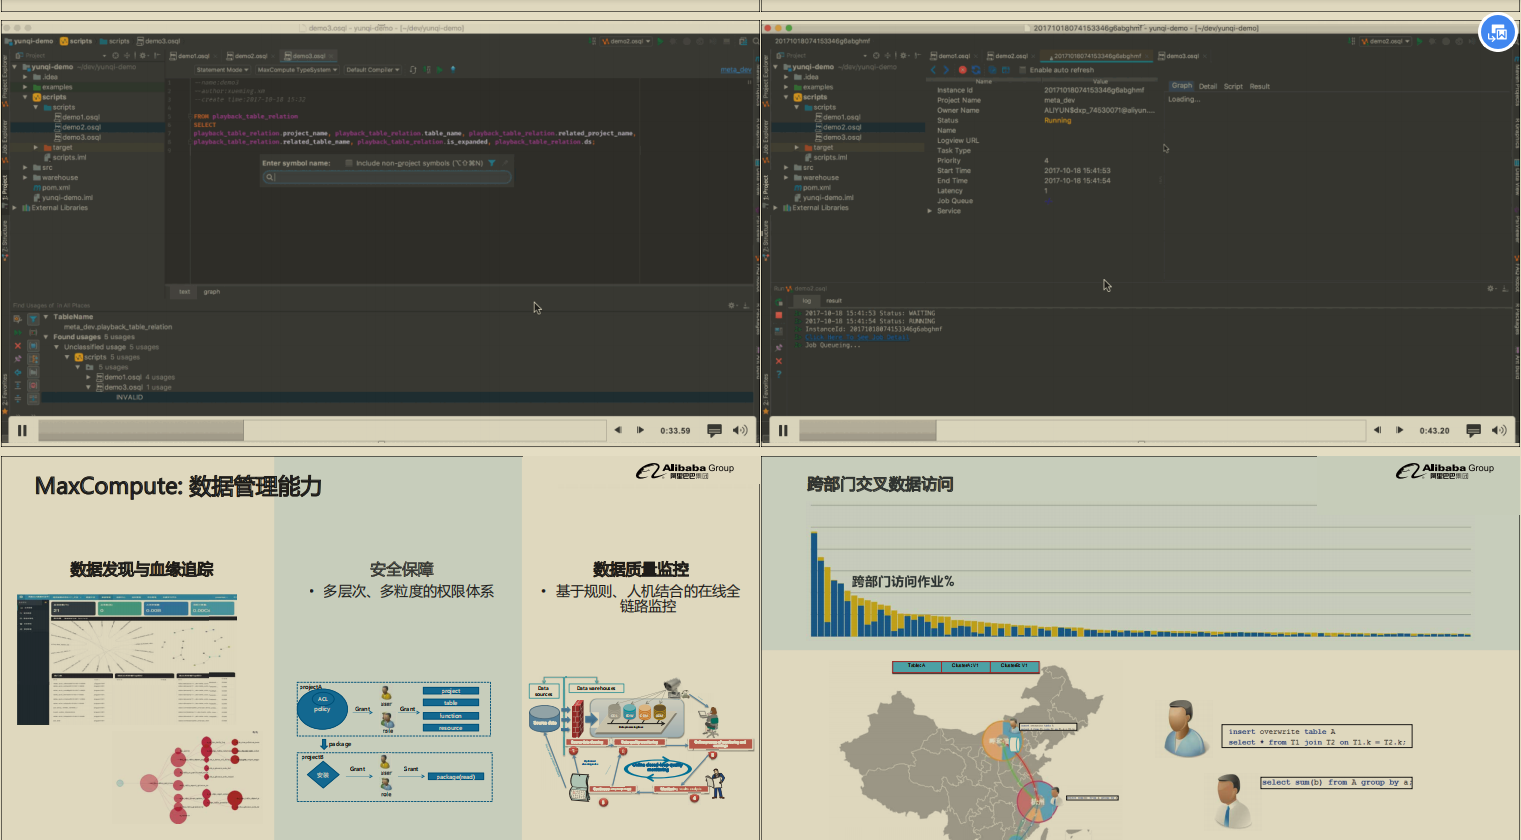Select demo1.osql in left project tree
Viewport: 1521px width, 840px height.
(78, 117)
